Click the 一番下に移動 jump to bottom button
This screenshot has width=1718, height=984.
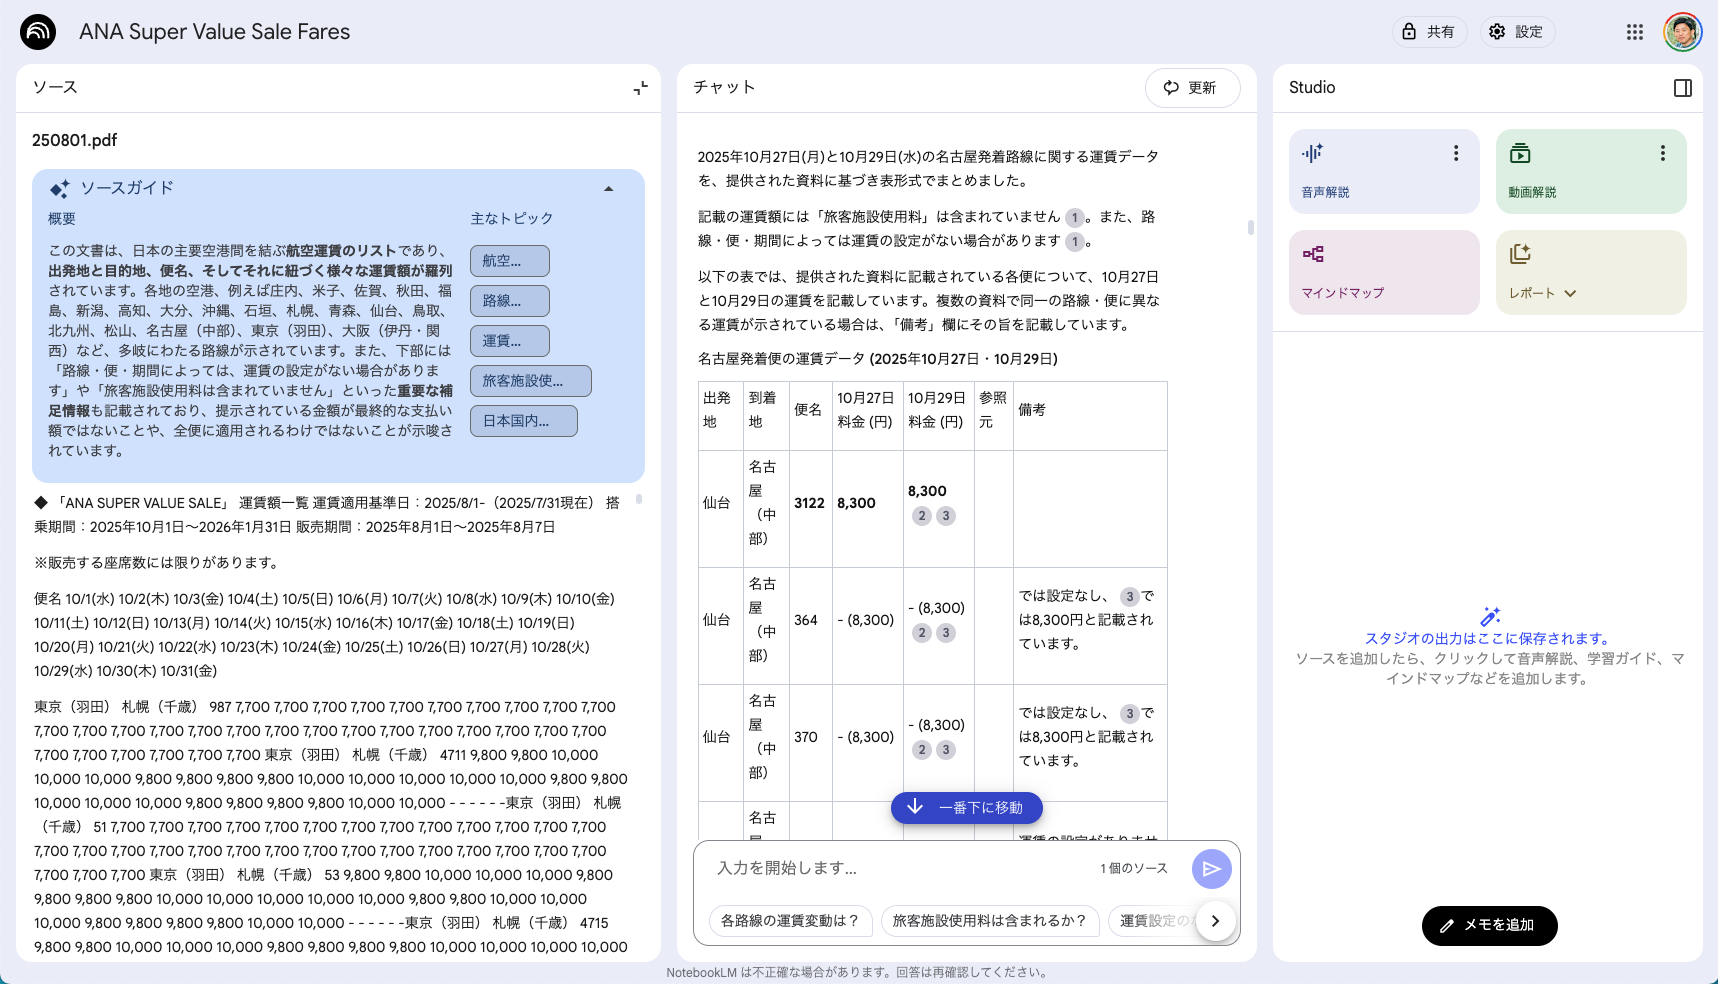(966, 808)
